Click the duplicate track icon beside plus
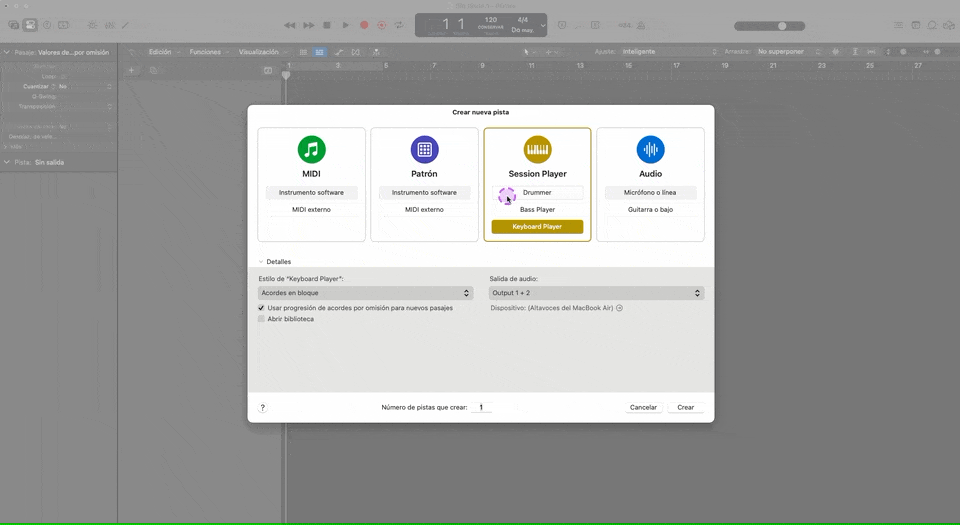 tap(154, 70)
